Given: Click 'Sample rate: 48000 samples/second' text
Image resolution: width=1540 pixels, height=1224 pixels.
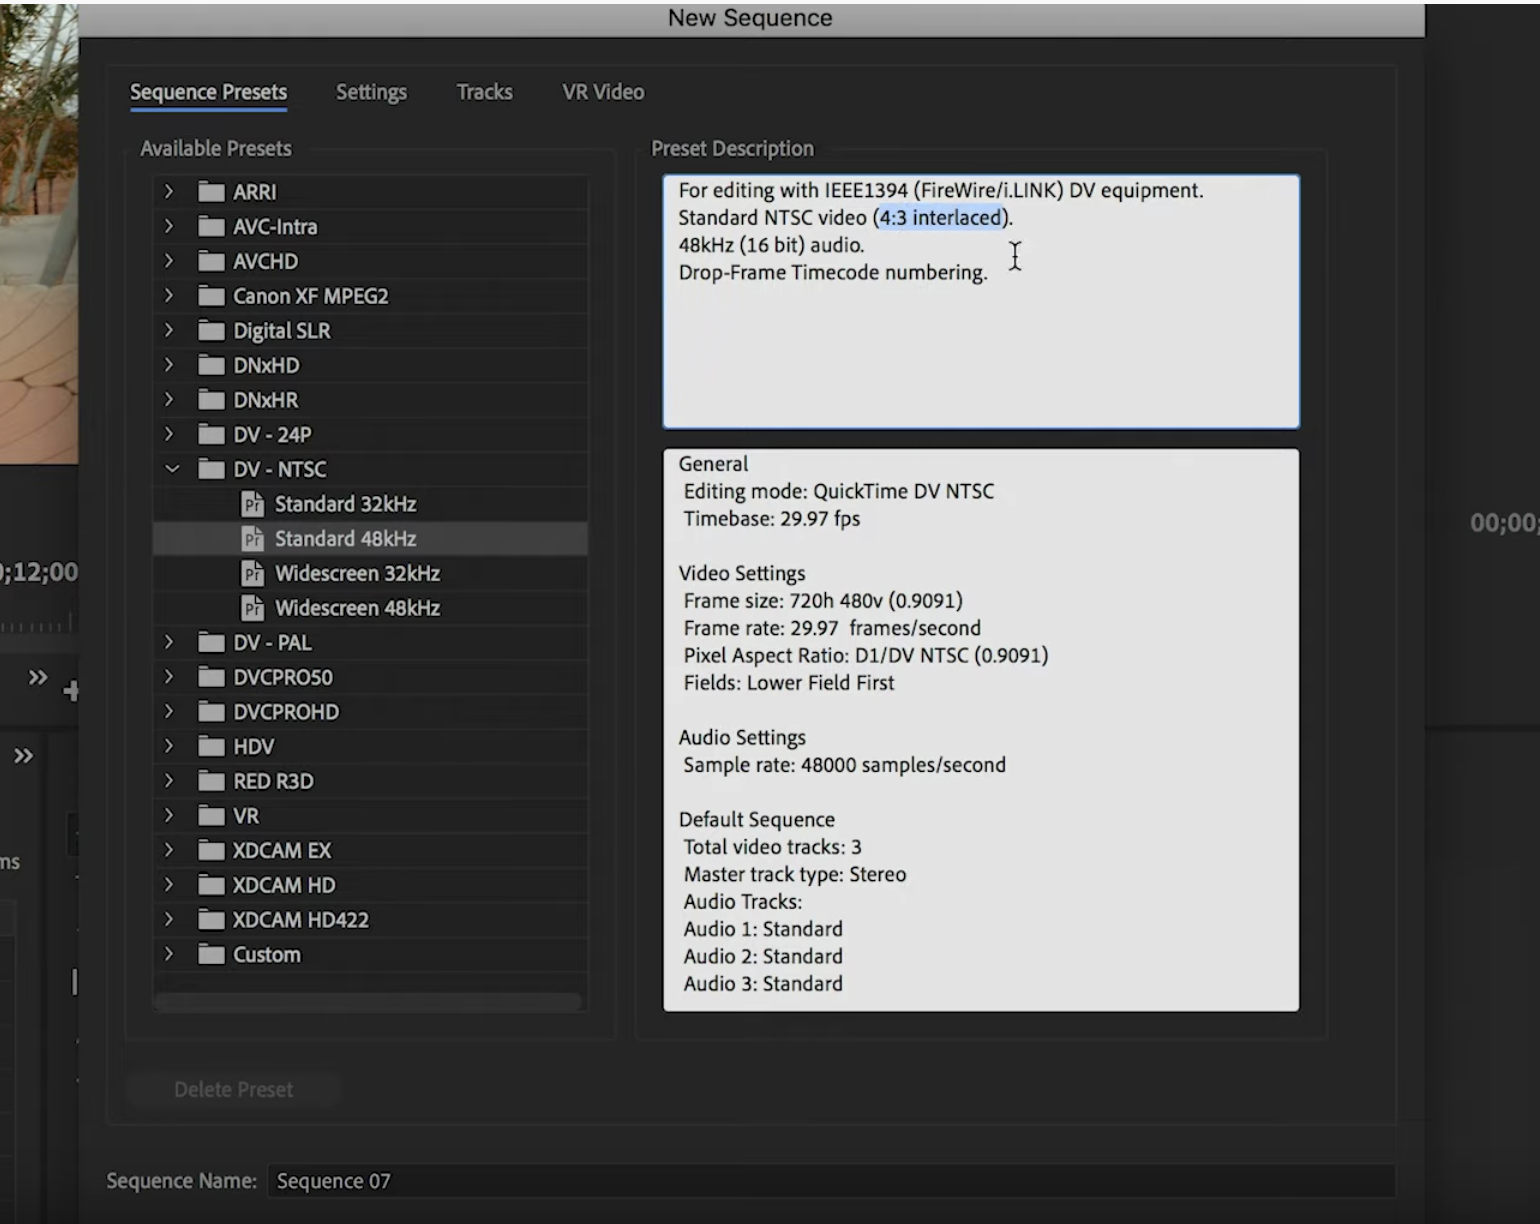Looking at the screenshot, I should 845,765.
